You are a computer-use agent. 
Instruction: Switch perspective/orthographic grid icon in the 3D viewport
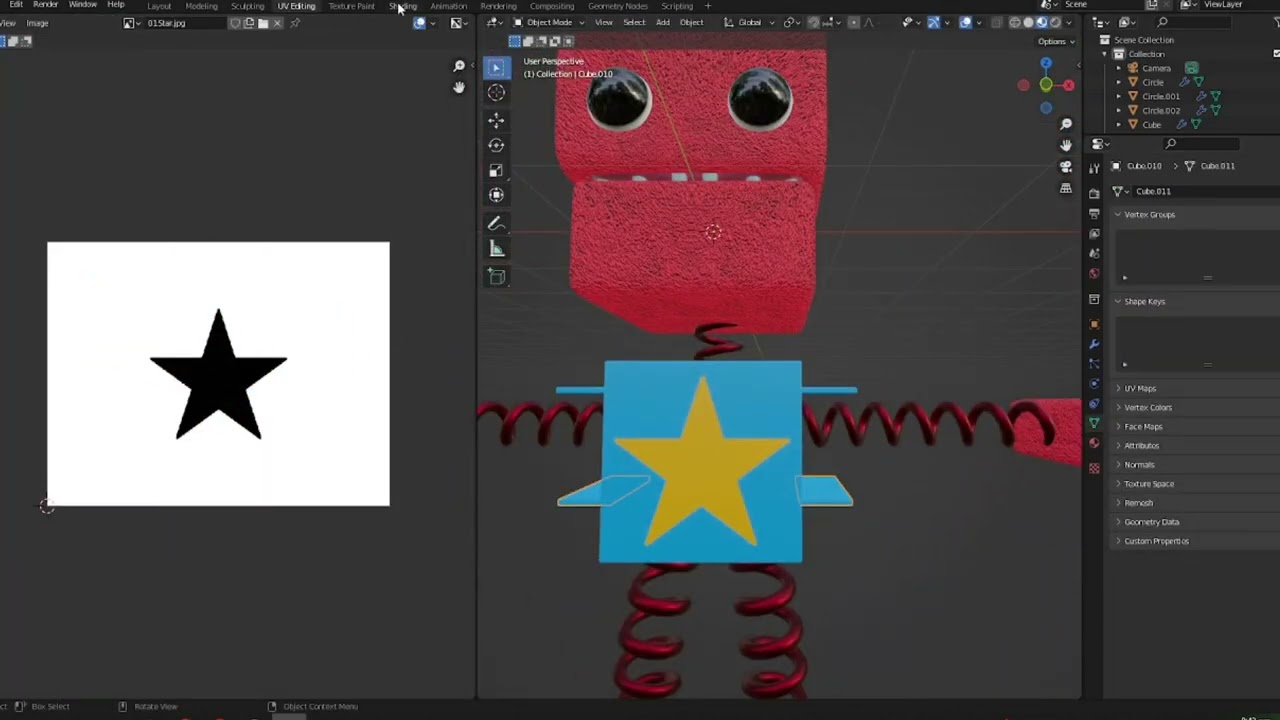tap(1066, 188)
